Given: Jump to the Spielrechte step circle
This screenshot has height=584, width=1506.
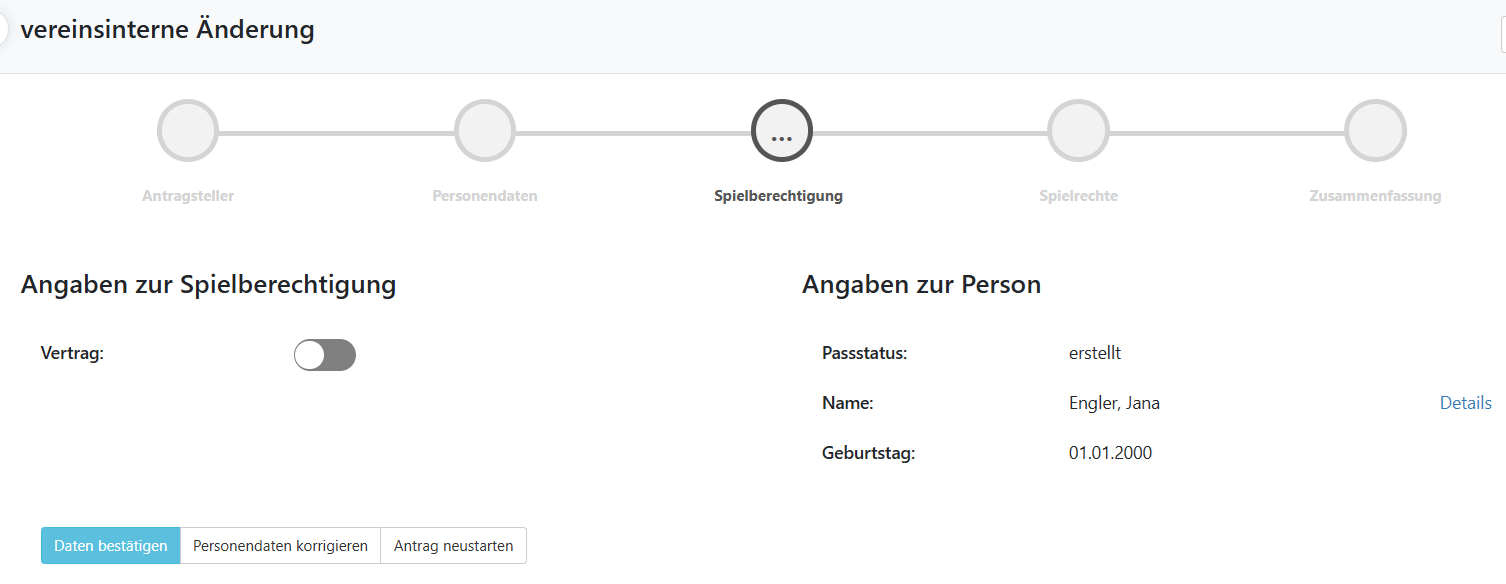Looking at the screenshot, I should 1078,131.
